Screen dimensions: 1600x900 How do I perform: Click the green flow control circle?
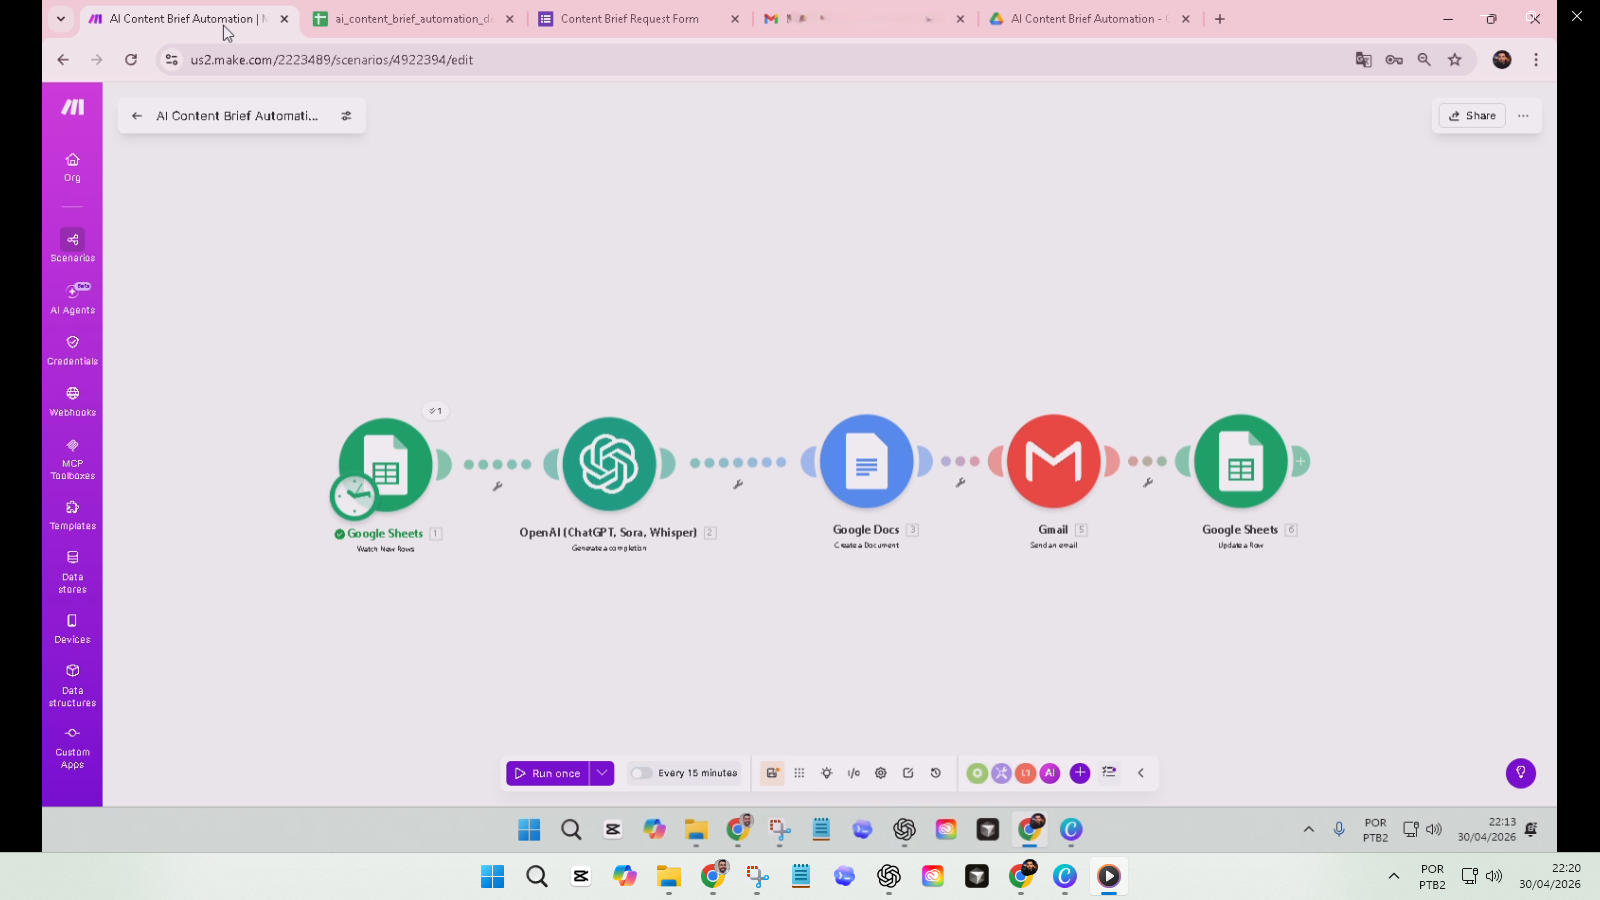[977, 773]
